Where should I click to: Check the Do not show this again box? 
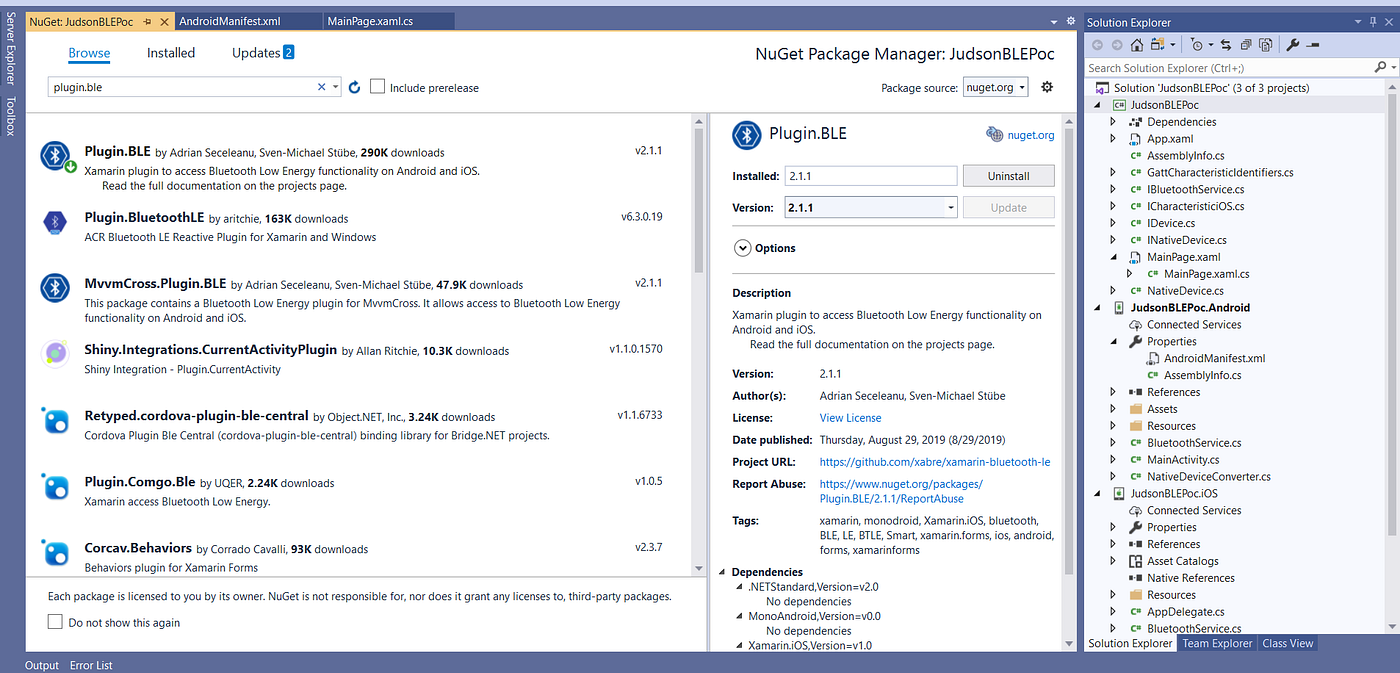tap(55, 622)
